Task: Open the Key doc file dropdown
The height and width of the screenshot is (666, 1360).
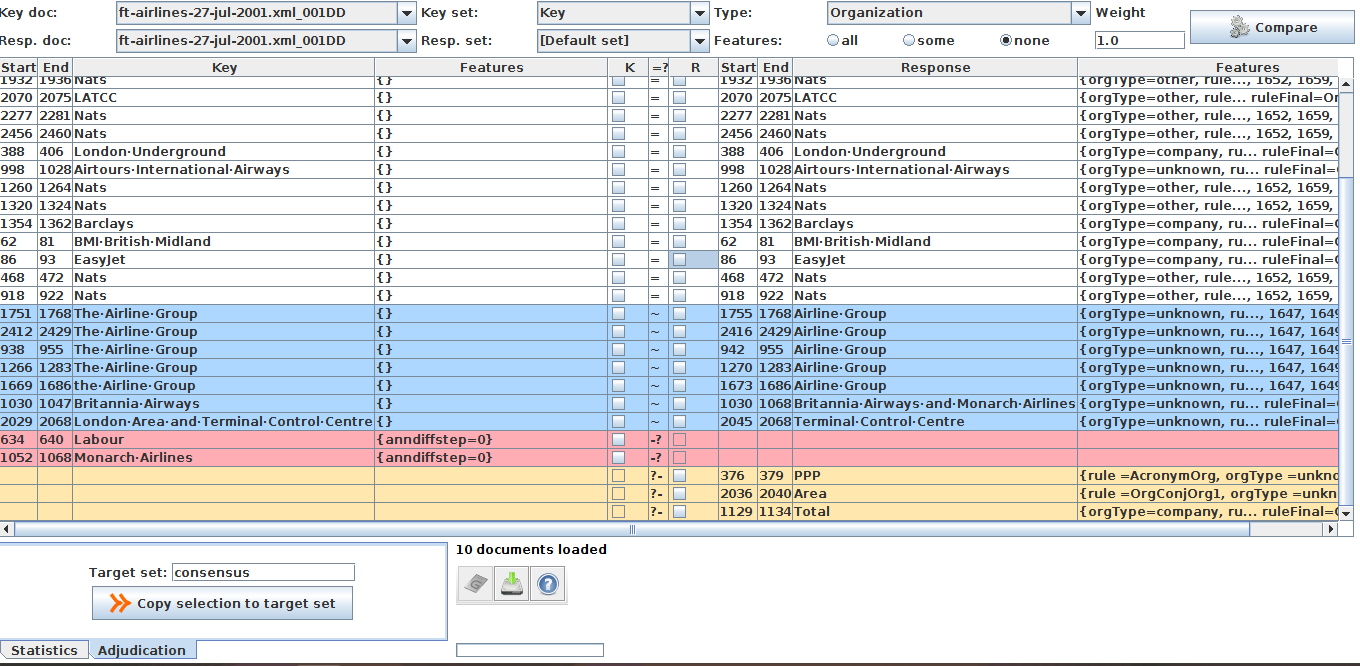Action: pos(407,14)
